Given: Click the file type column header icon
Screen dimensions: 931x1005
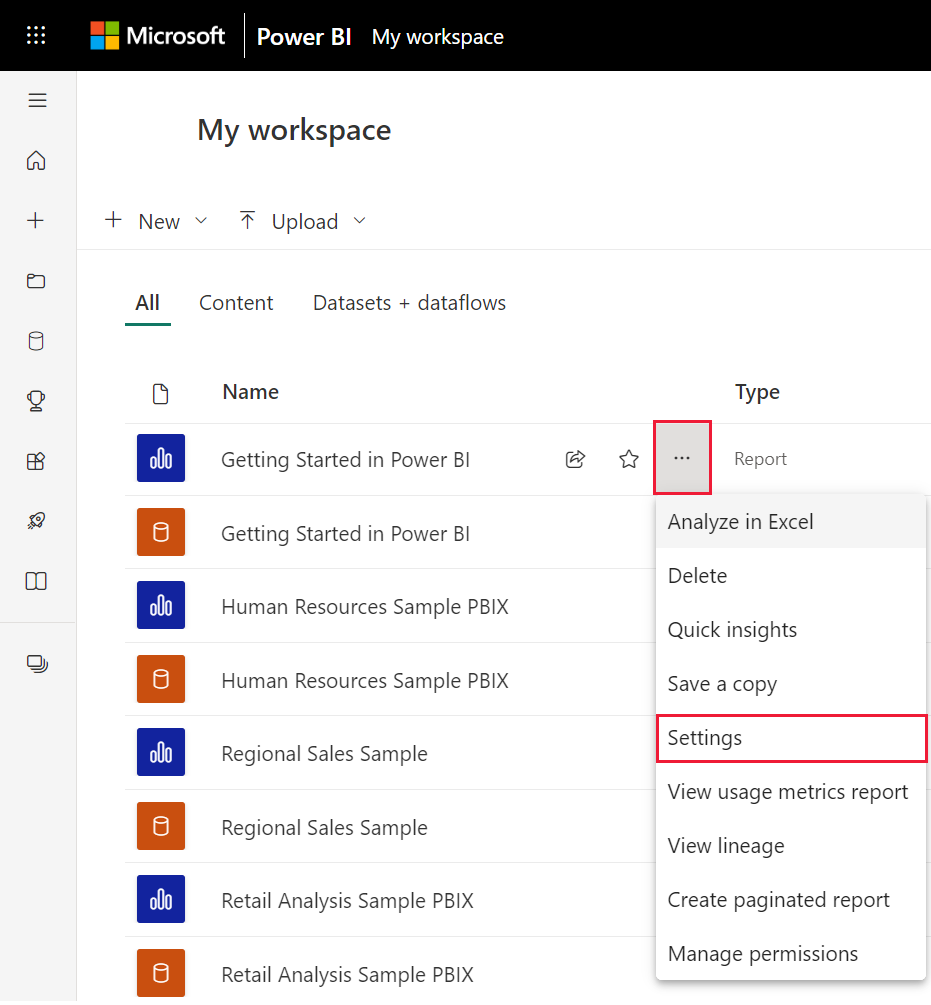Looking at the screenshot, I should coord(161,394).
